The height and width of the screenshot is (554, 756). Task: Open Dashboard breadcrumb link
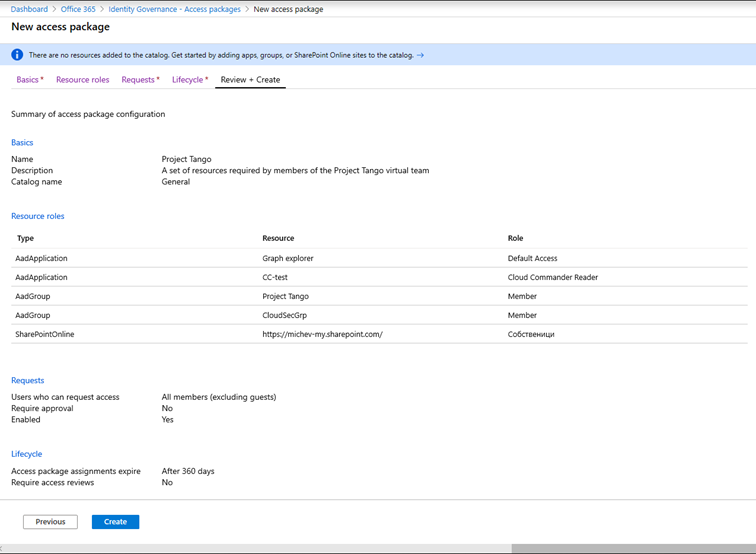click(29, 9)
